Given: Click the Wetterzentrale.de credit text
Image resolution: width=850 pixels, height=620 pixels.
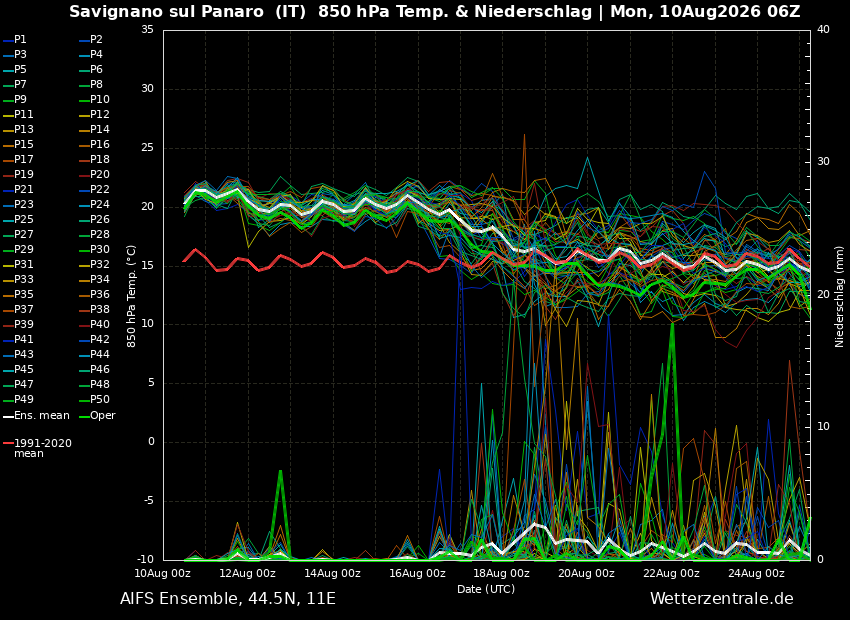Looking at the screenshot, I should [x=722, y=599].
